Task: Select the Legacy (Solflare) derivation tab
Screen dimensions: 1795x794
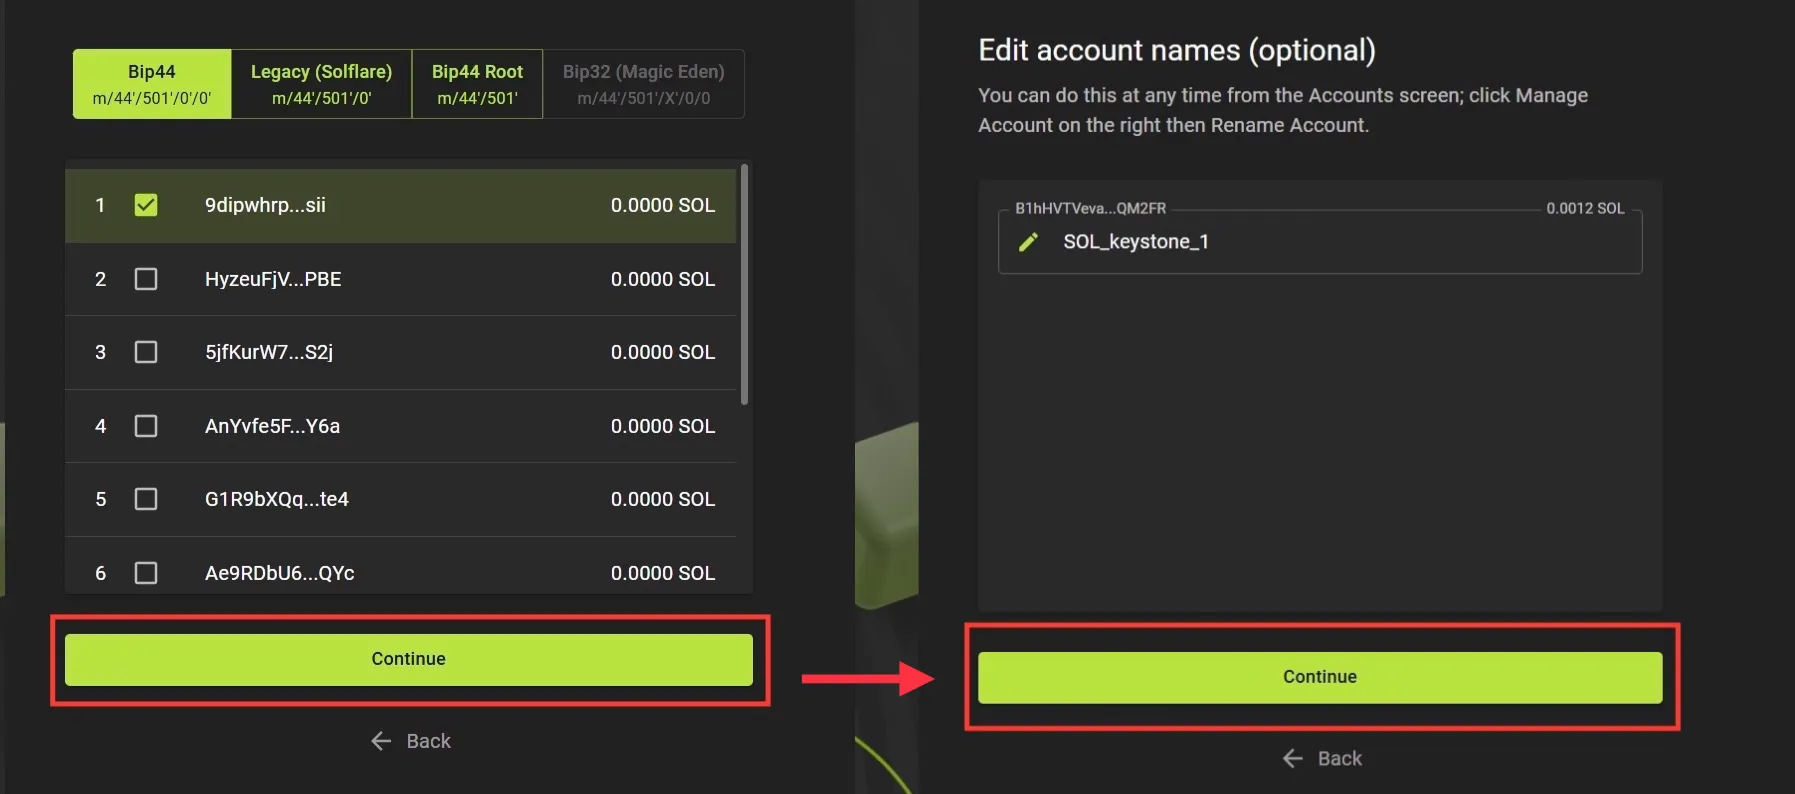Action: 321,84
